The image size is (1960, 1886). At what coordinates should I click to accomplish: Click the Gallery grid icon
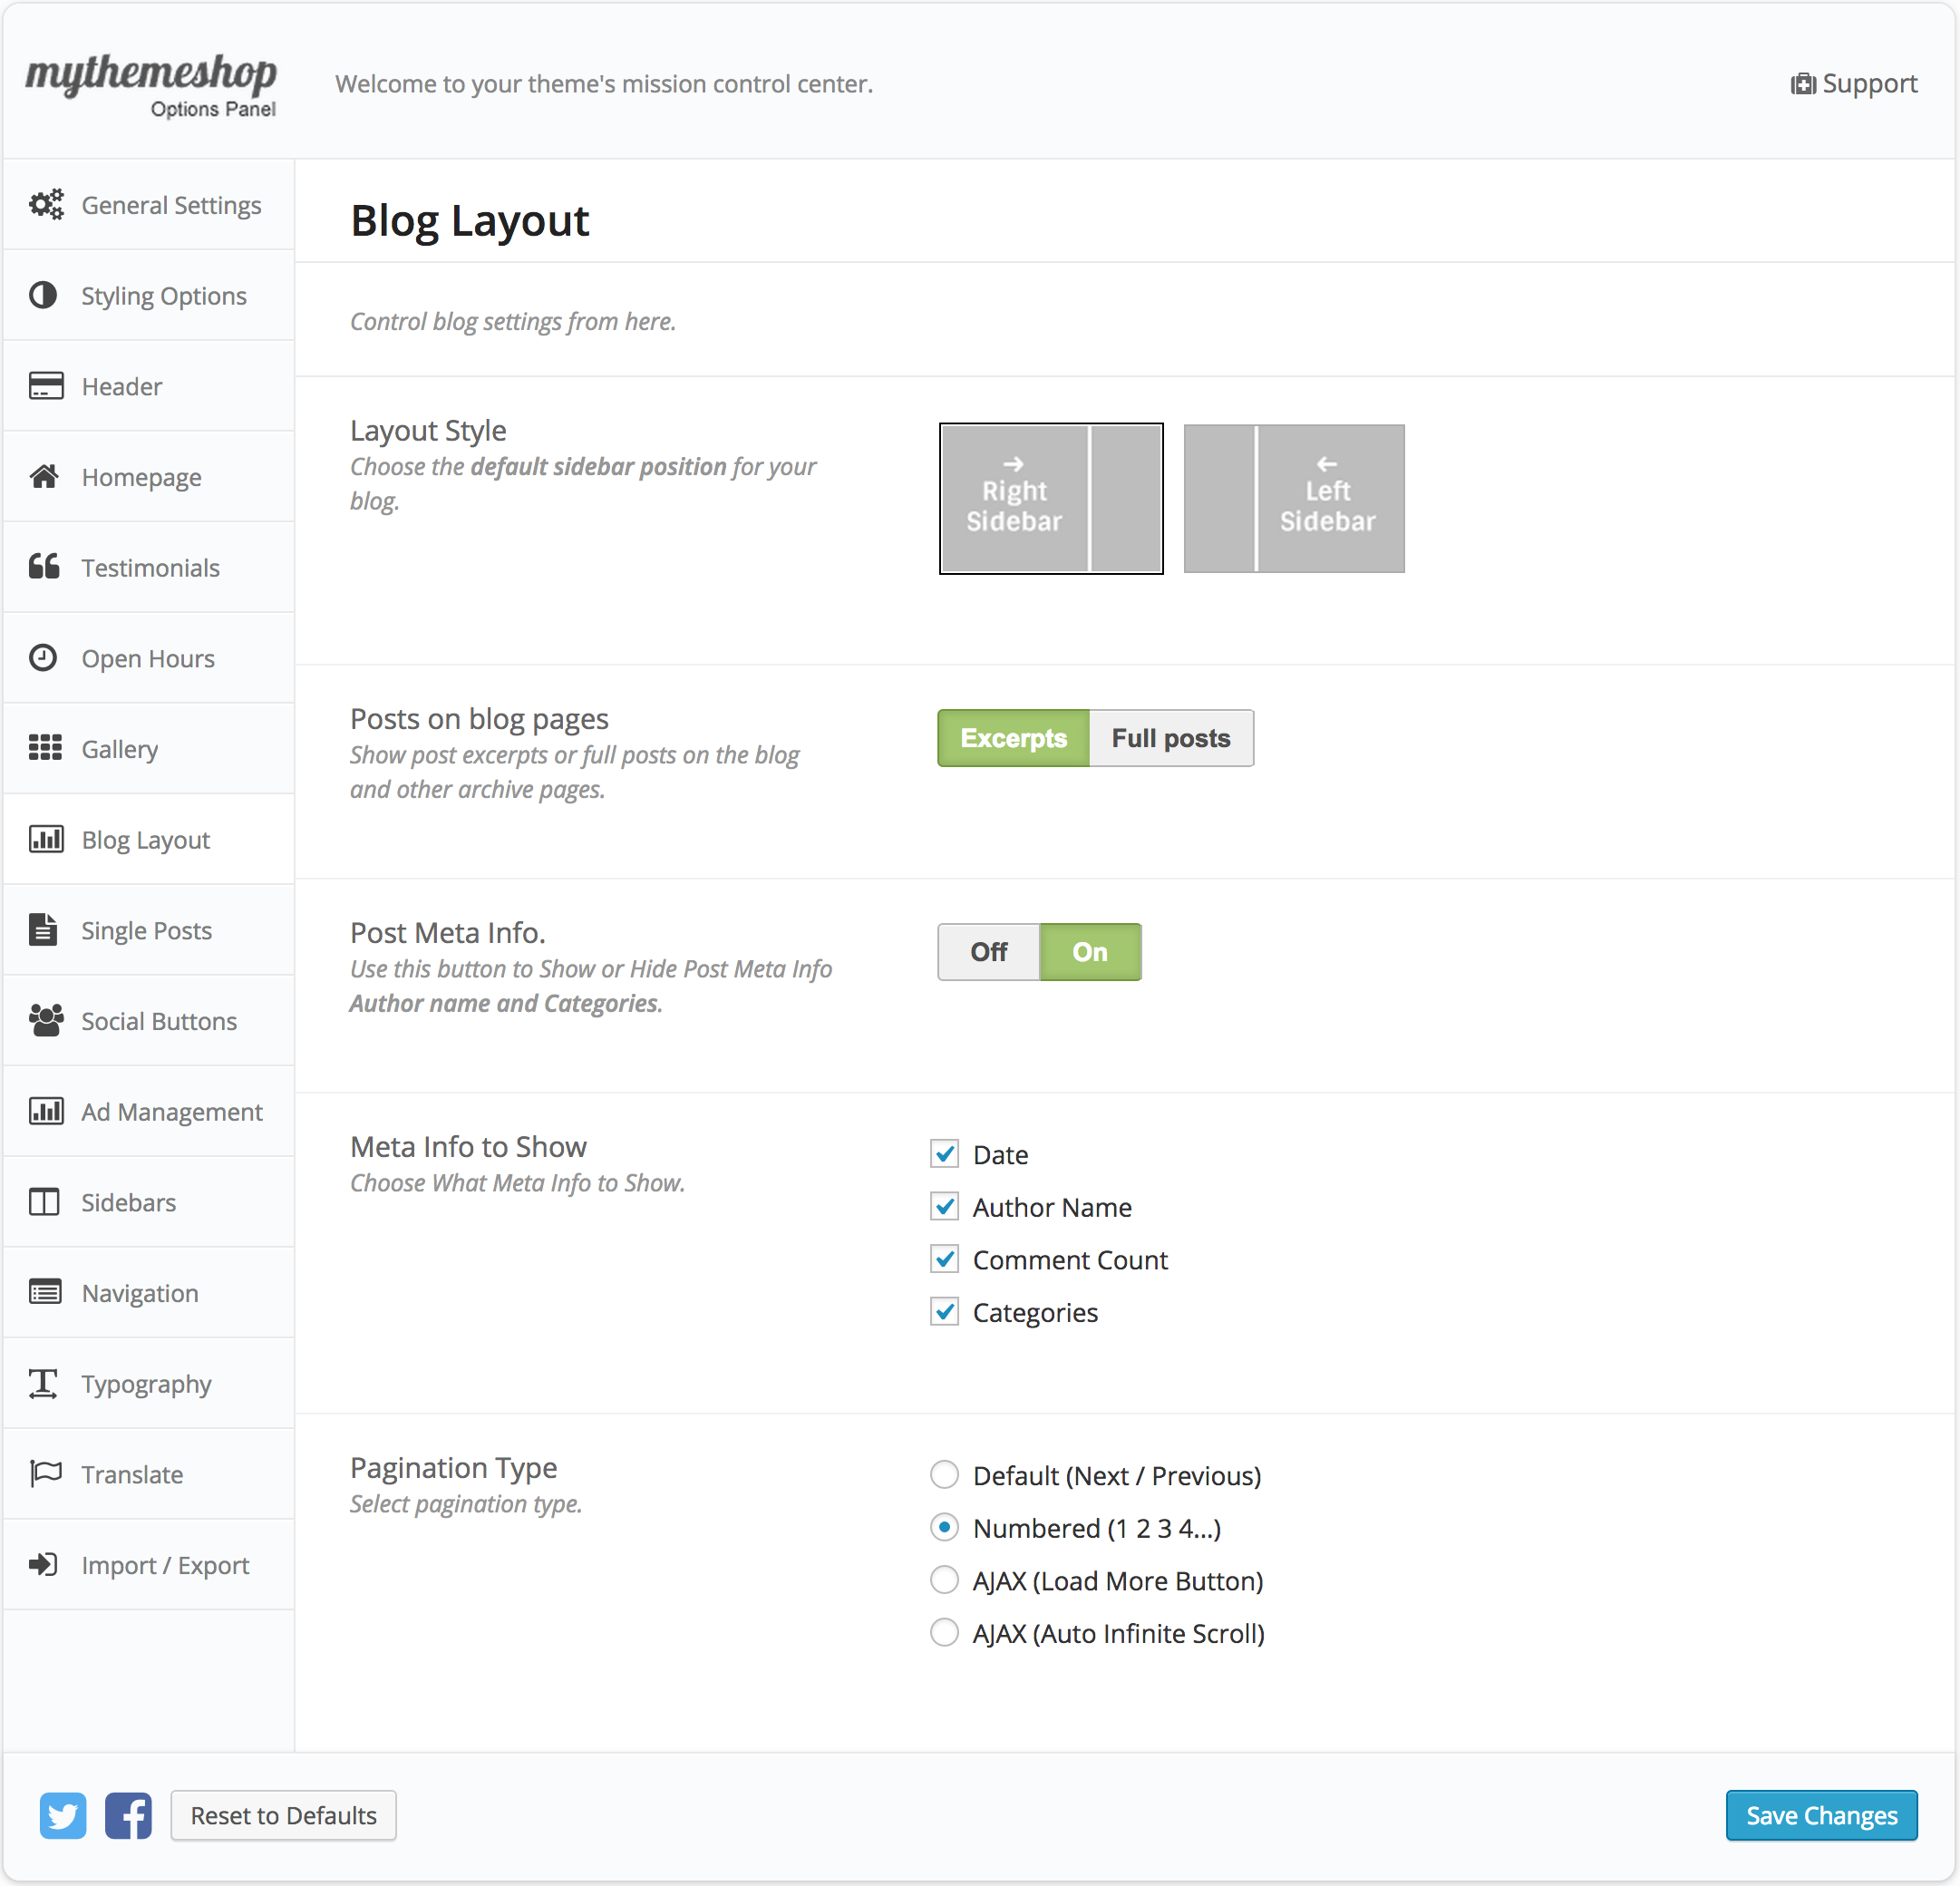point(45,749)
